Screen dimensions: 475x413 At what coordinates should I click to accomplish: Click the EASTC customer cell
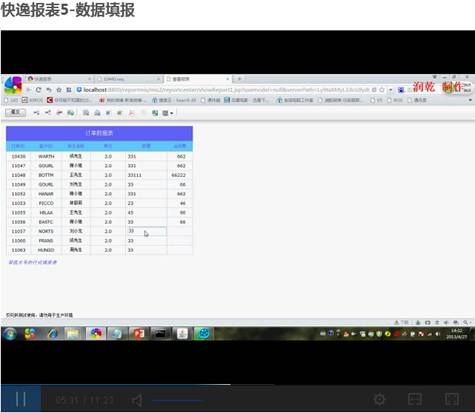tap(46, 222)
